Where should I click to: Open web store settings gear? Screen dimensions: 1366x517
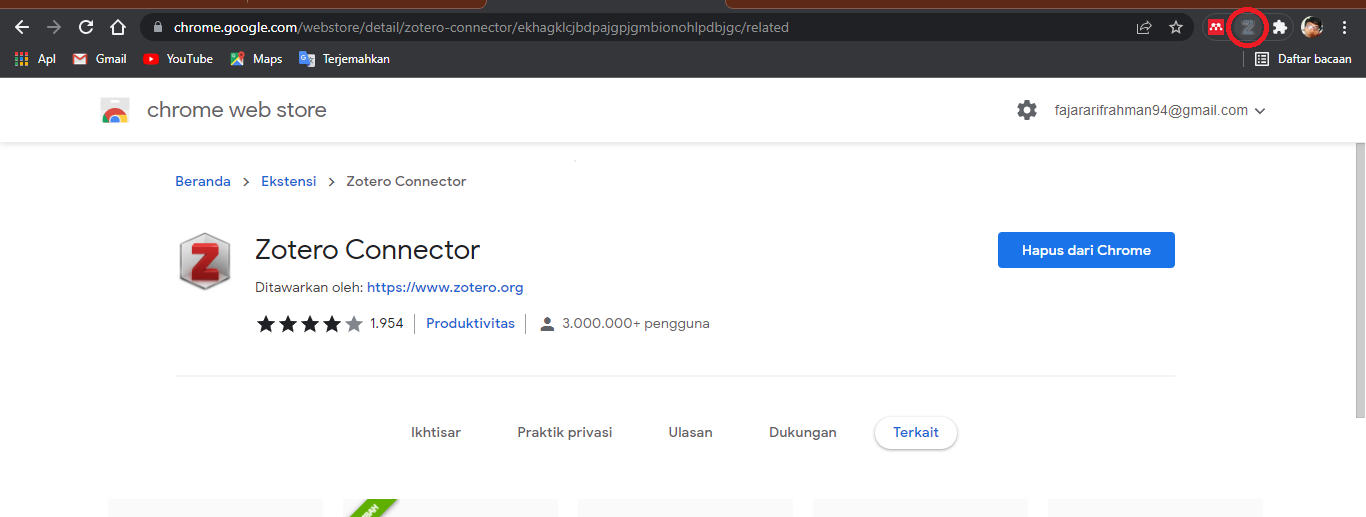[1027, 110]
